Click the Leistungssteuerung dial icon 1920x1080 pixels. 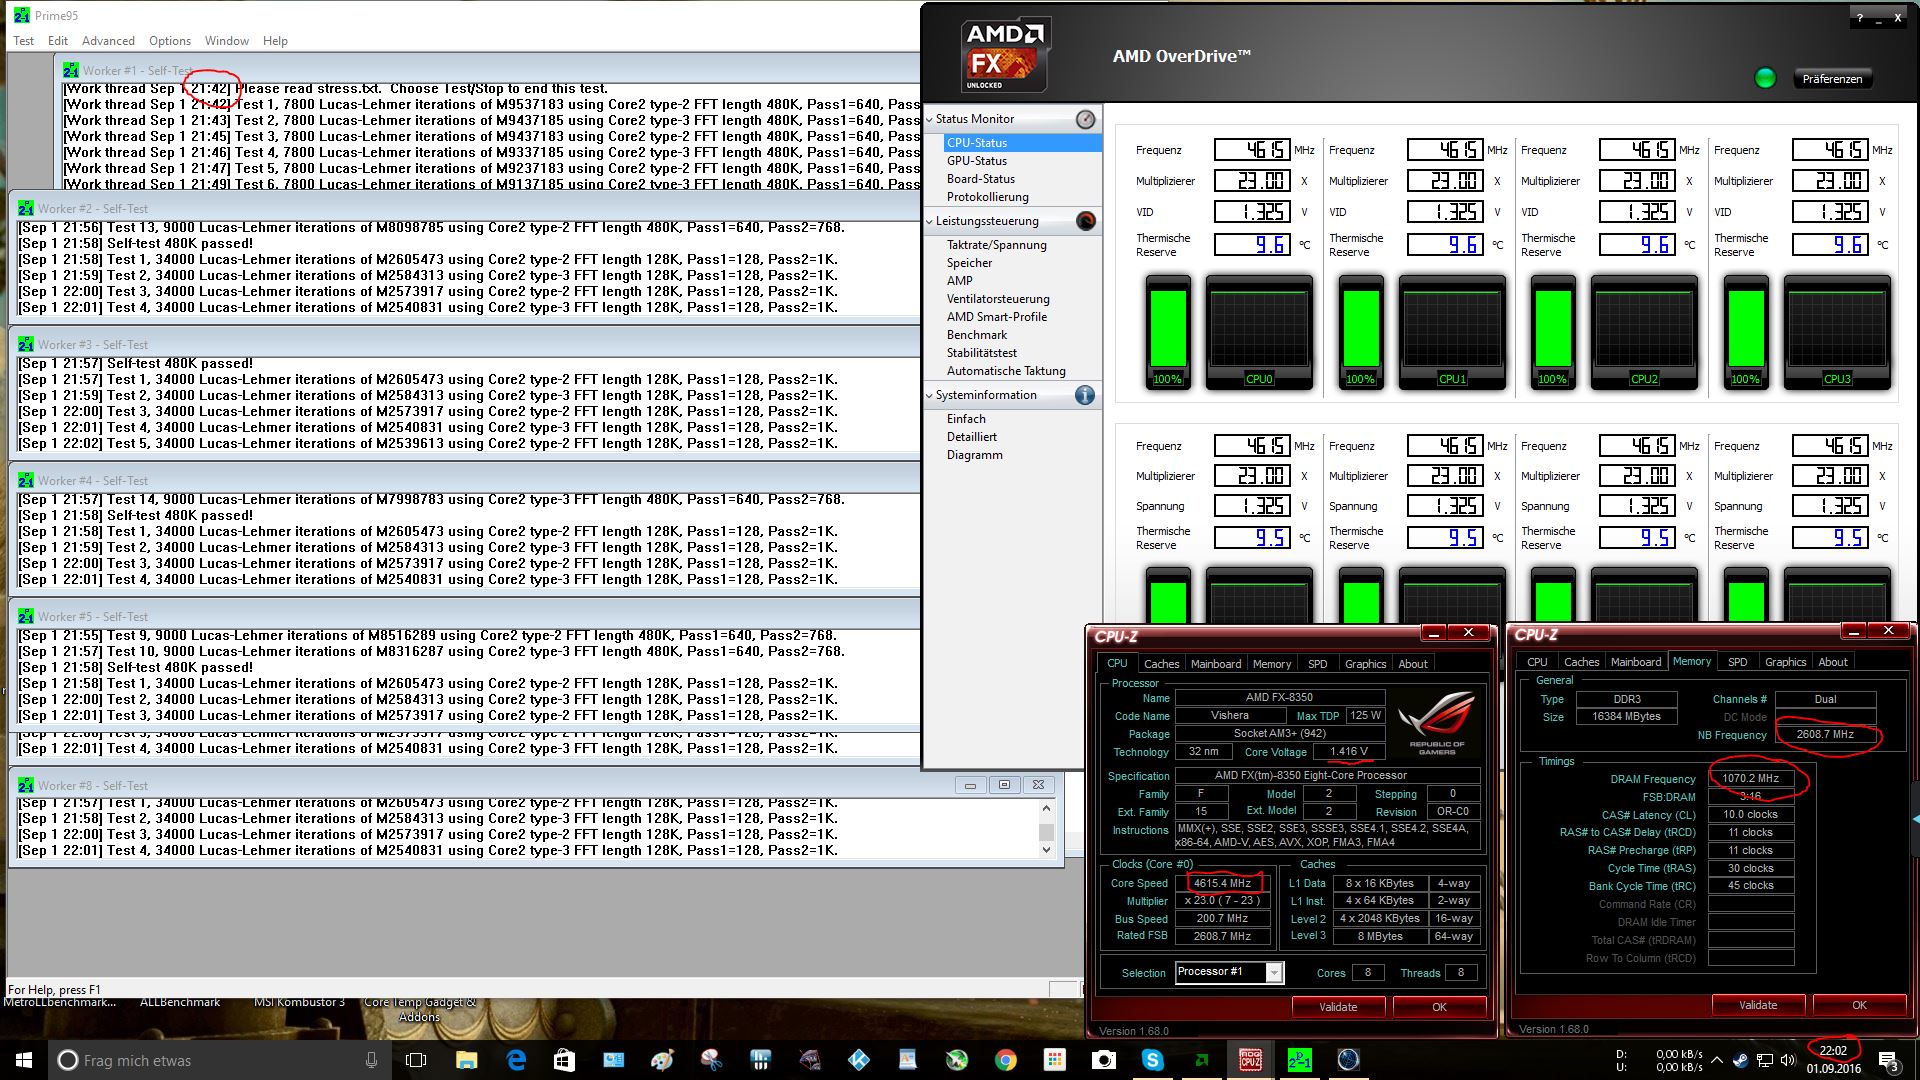[1085, 221]
